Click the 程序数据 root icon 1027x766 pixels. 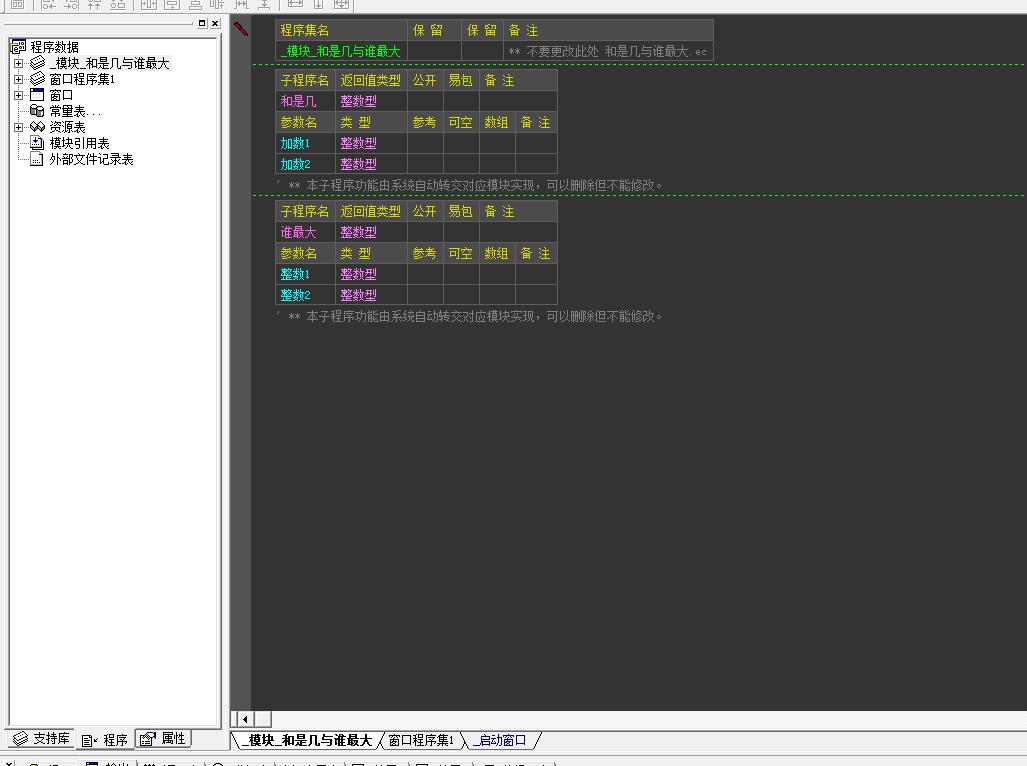[x=17, y=47]
